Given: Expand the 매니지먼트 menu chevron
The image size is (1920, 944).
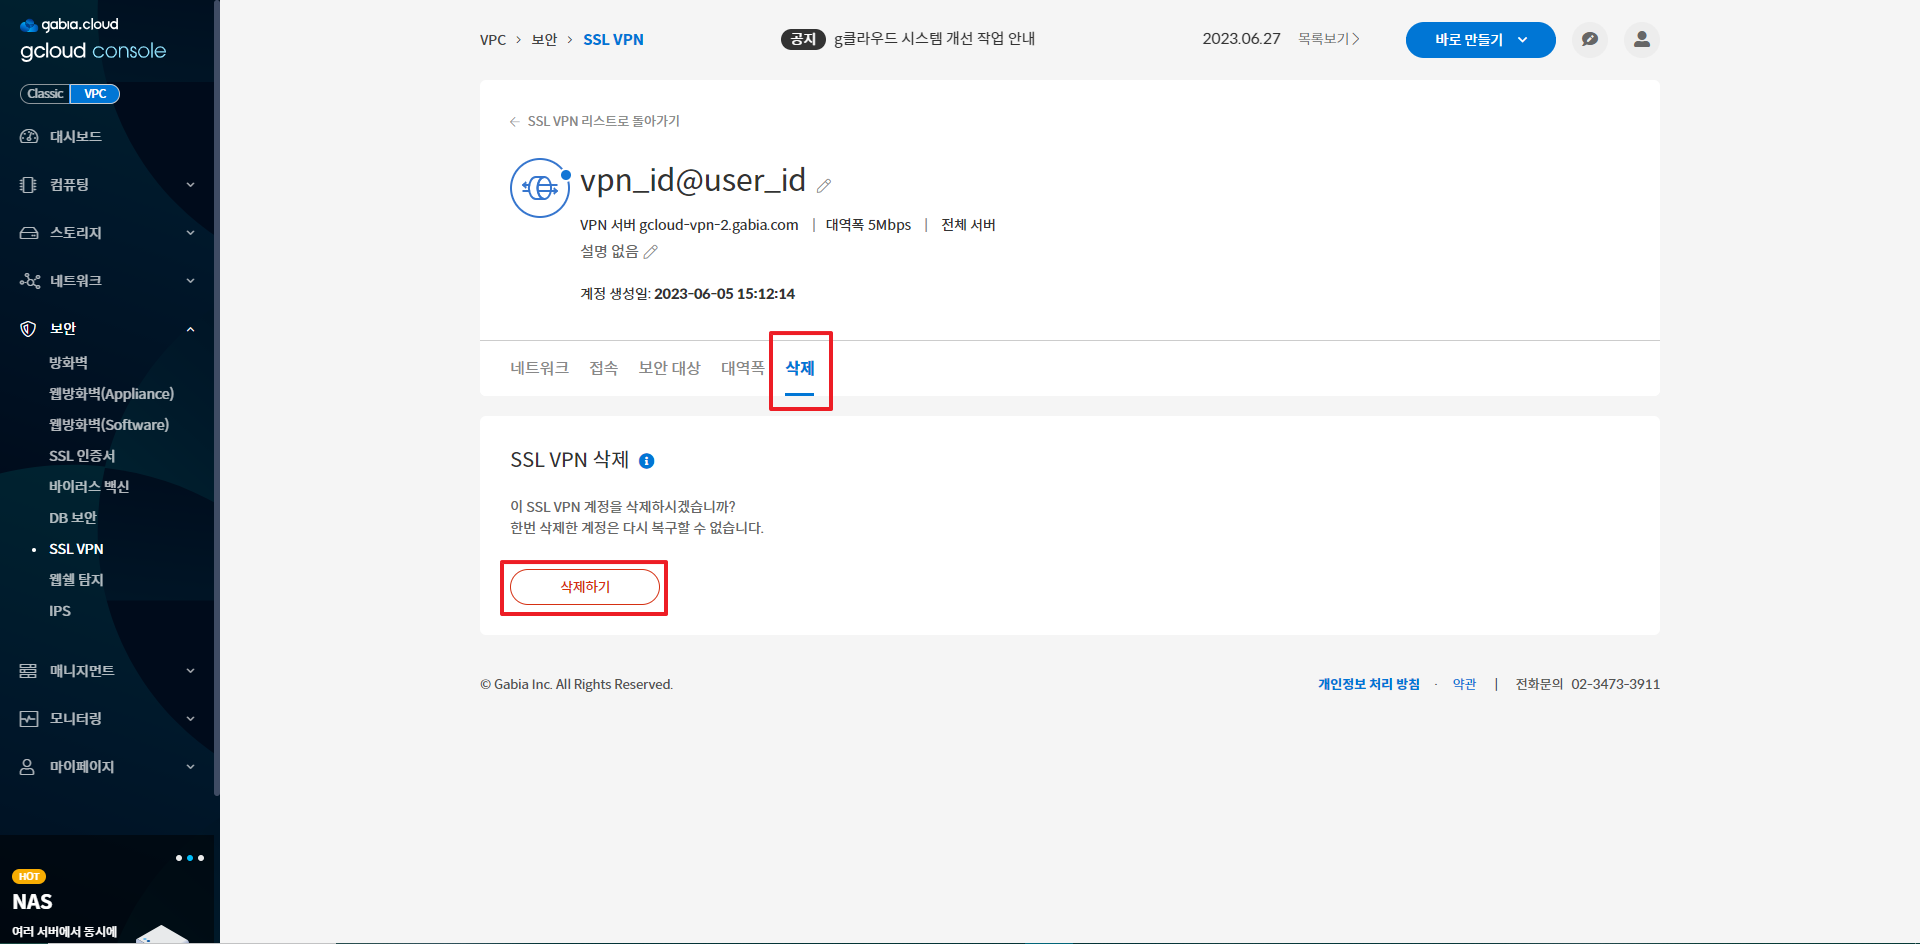Looking at the screenshot, I should point(190,671).
